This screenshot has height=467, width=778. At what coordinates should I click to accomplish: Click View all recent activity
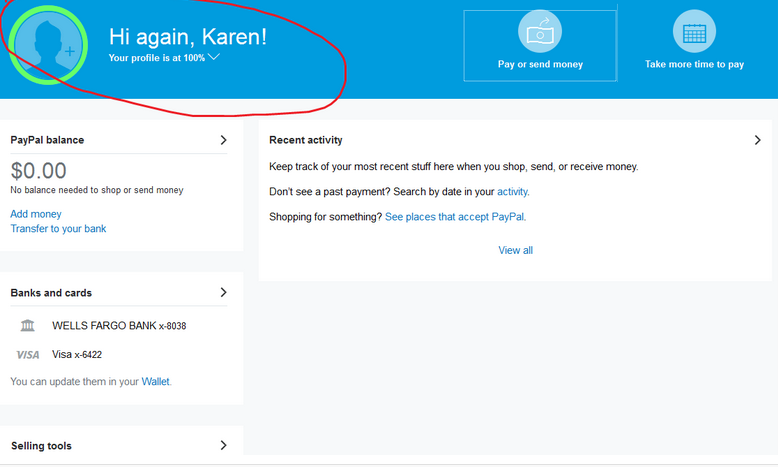[x=515, y=250]
